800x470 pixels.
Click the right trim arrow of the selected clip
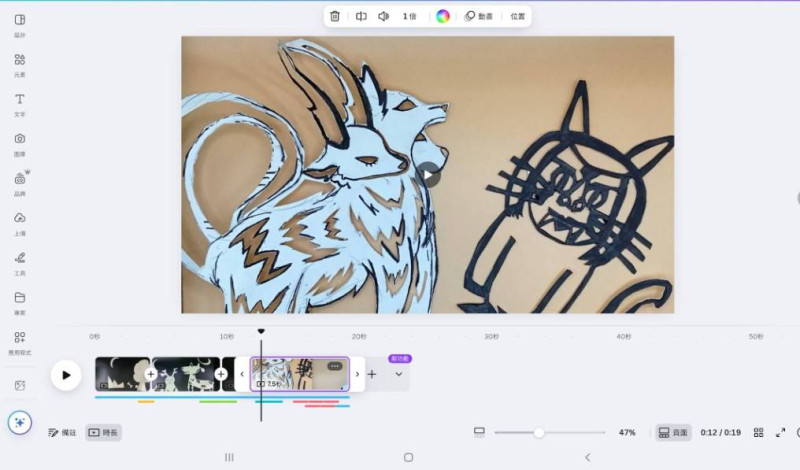coord(357,374)
